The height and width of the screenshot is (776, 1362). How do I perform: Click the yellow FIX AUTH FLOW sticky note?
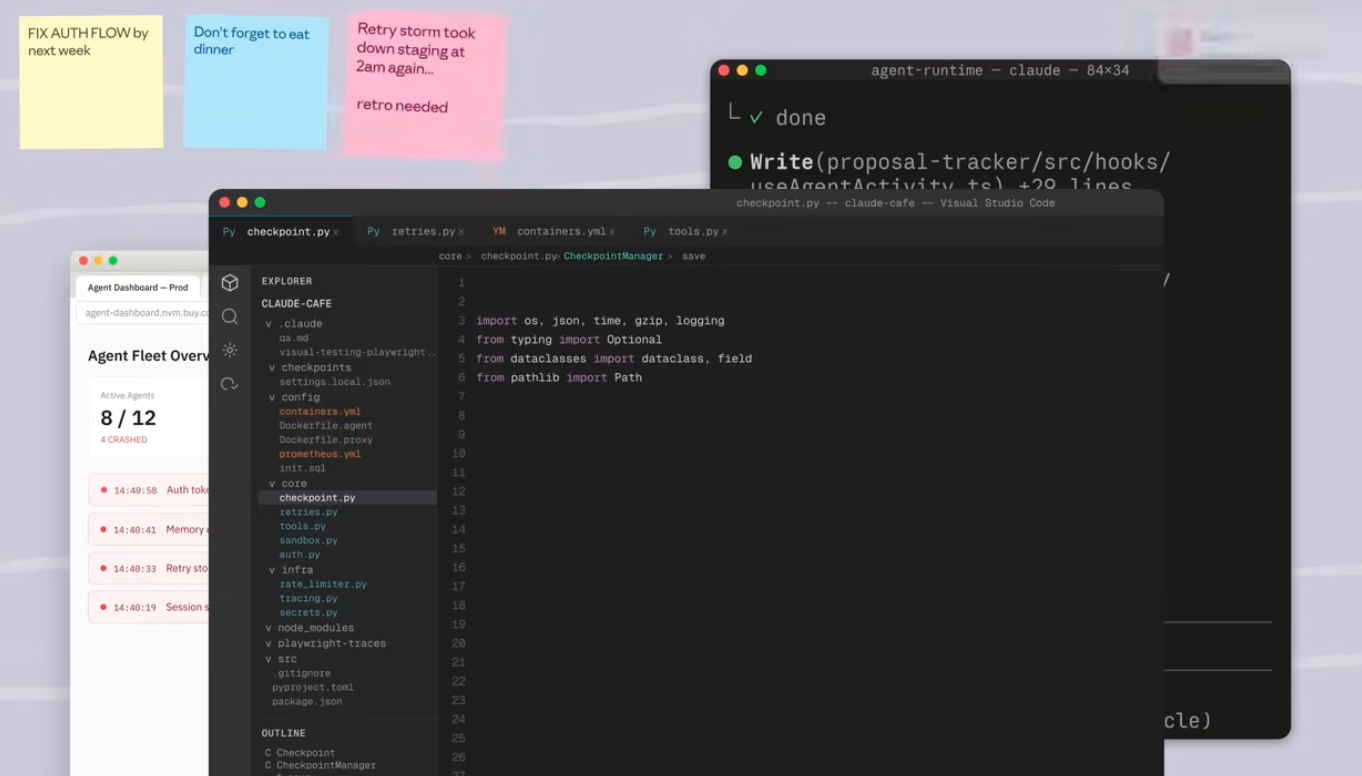tap(91, 82)
